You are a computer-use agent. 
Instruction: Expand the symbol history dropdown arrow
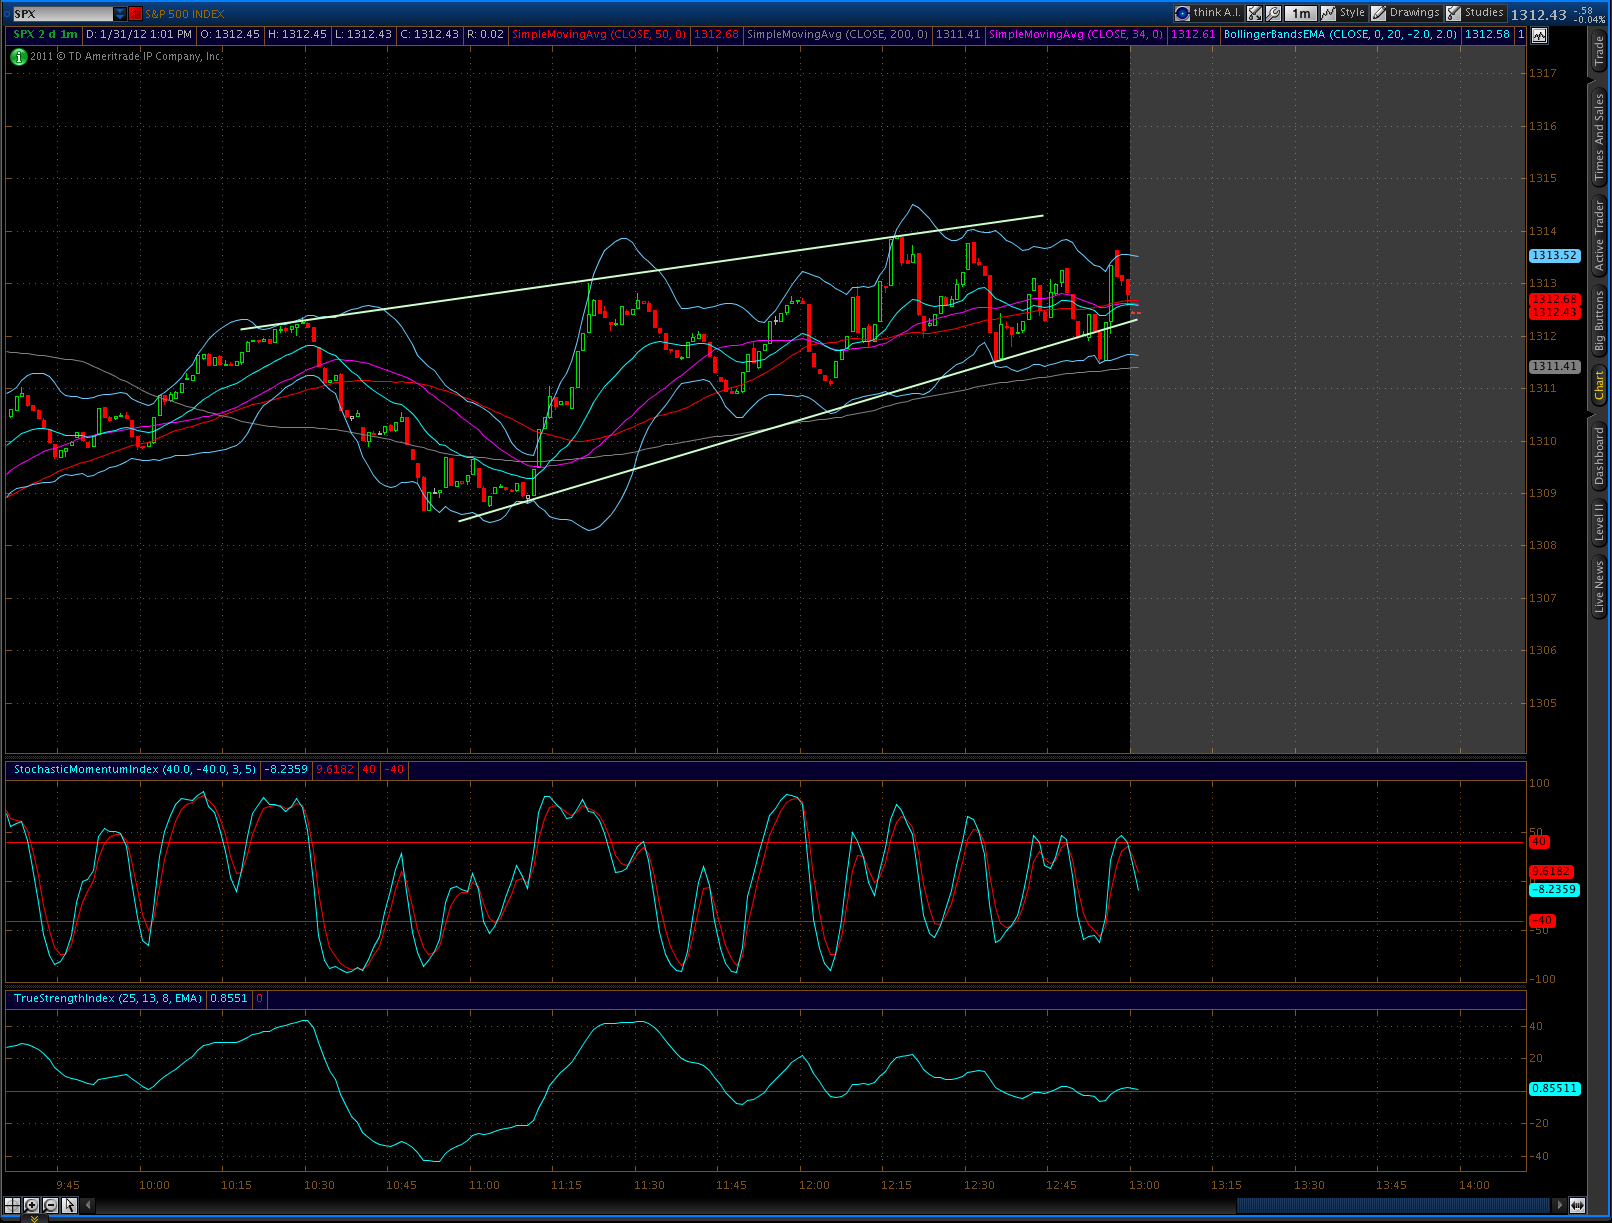coord(120,14)
